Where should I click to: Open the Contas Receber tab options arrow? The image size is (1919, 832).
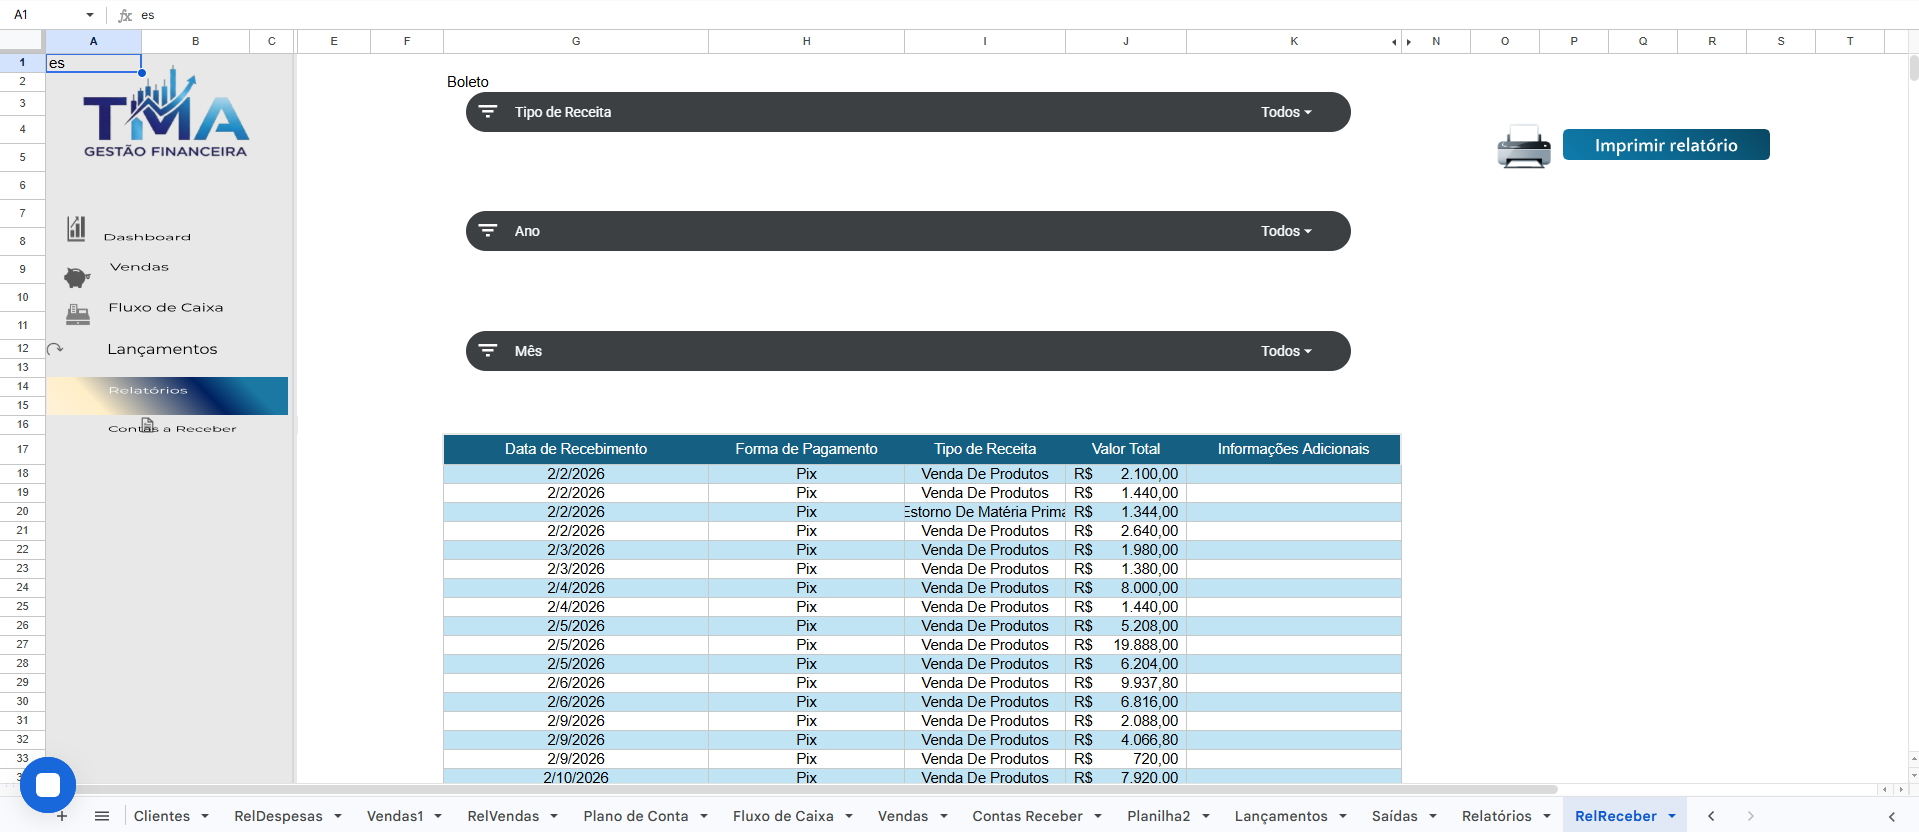point(1098,816)
